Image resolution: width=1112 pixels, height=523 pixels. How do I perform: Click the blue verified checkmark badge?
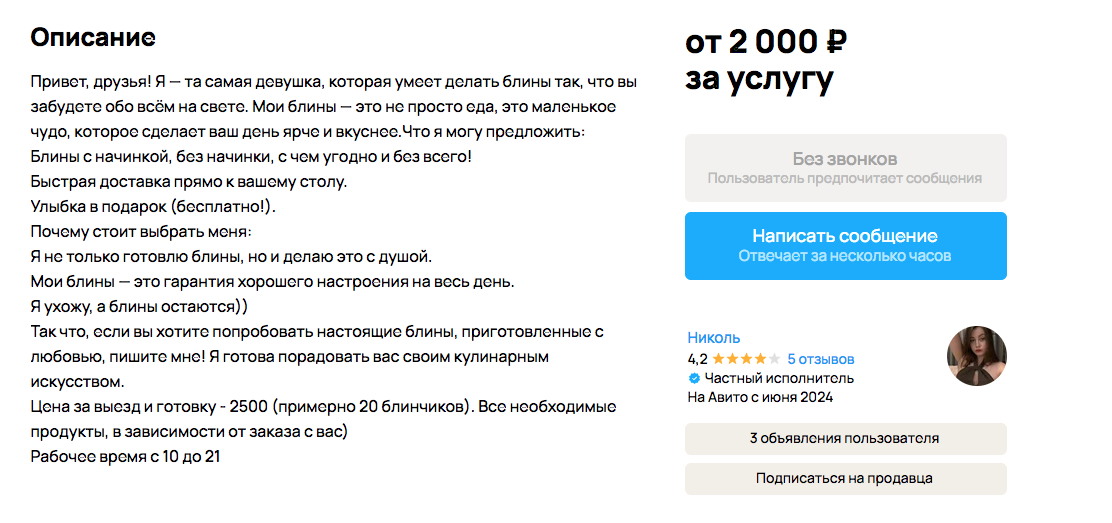click(694, 379)
